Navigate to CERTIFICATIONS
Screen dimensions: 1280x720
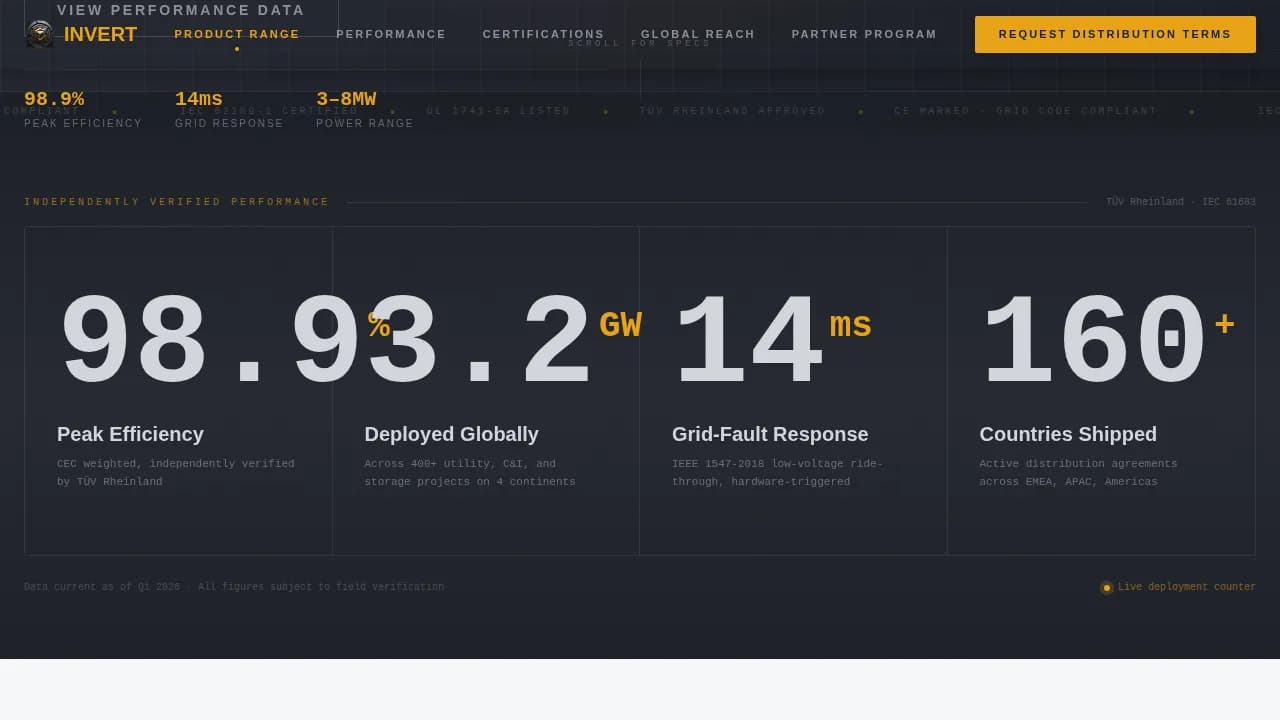pos(543,34)
